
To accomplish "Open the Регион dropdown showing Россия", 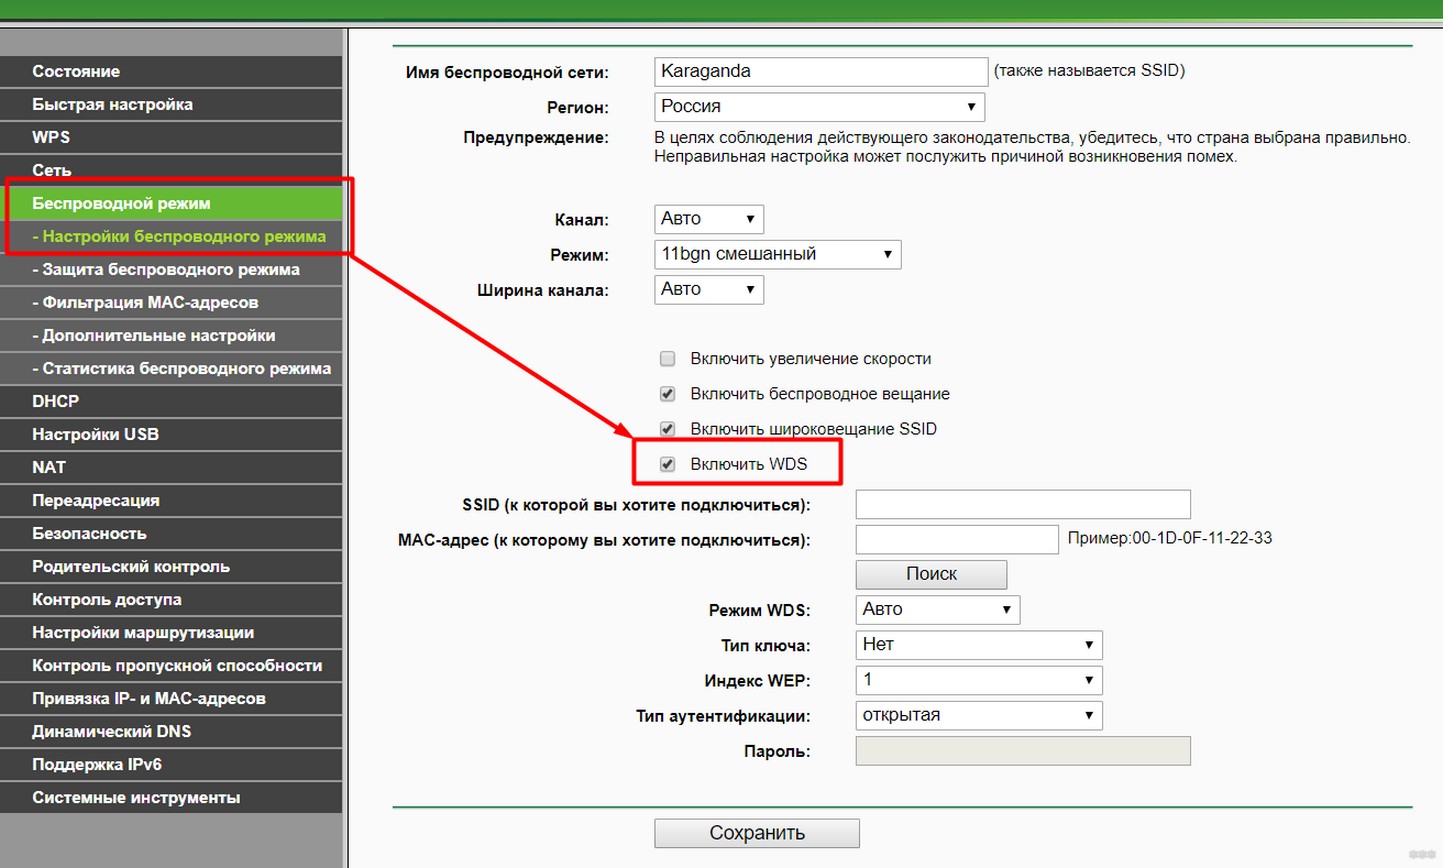I will 819,107.
